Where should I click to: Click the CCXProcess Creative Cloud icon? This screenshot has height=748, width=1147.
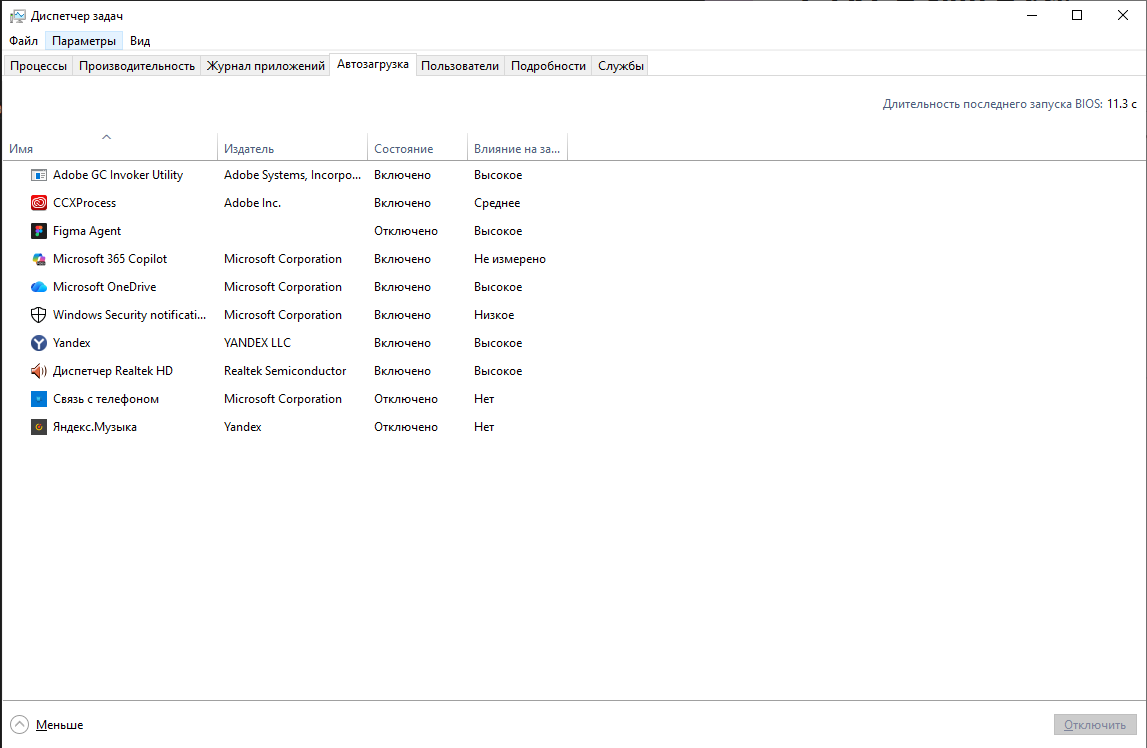pos(39,203)
